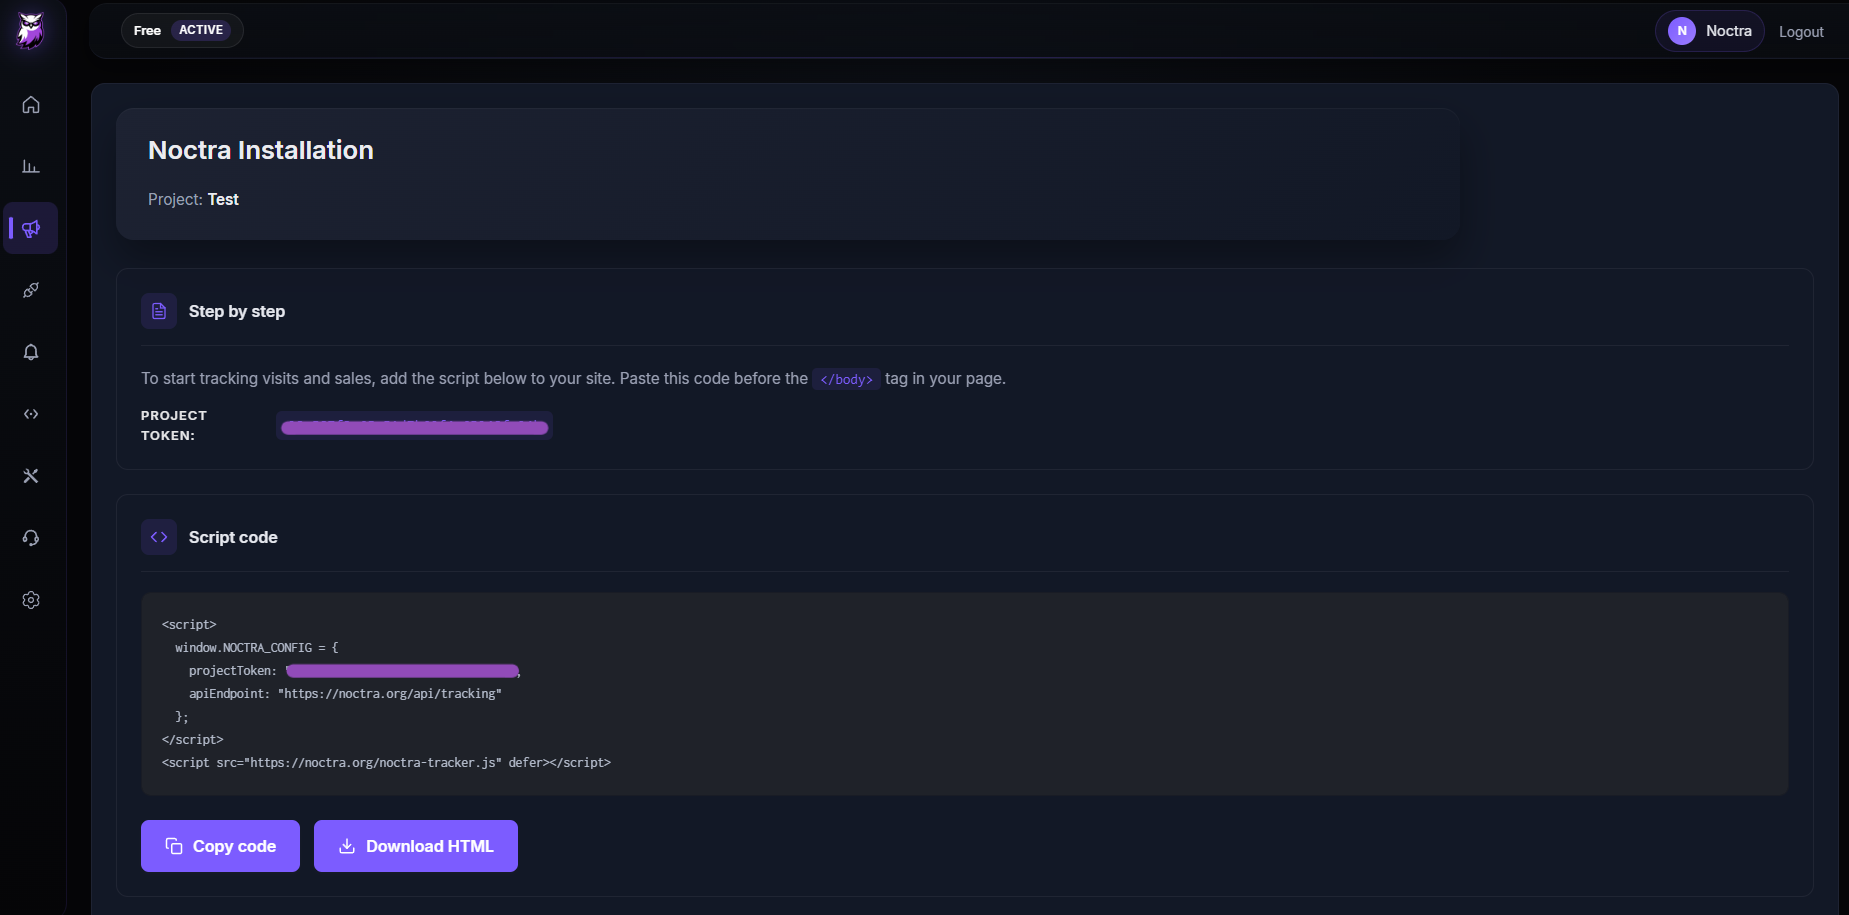Click the Step by step section title
Image resolution: width=1849 pixels, height=915 pixels.
click(x=237, y=311)
